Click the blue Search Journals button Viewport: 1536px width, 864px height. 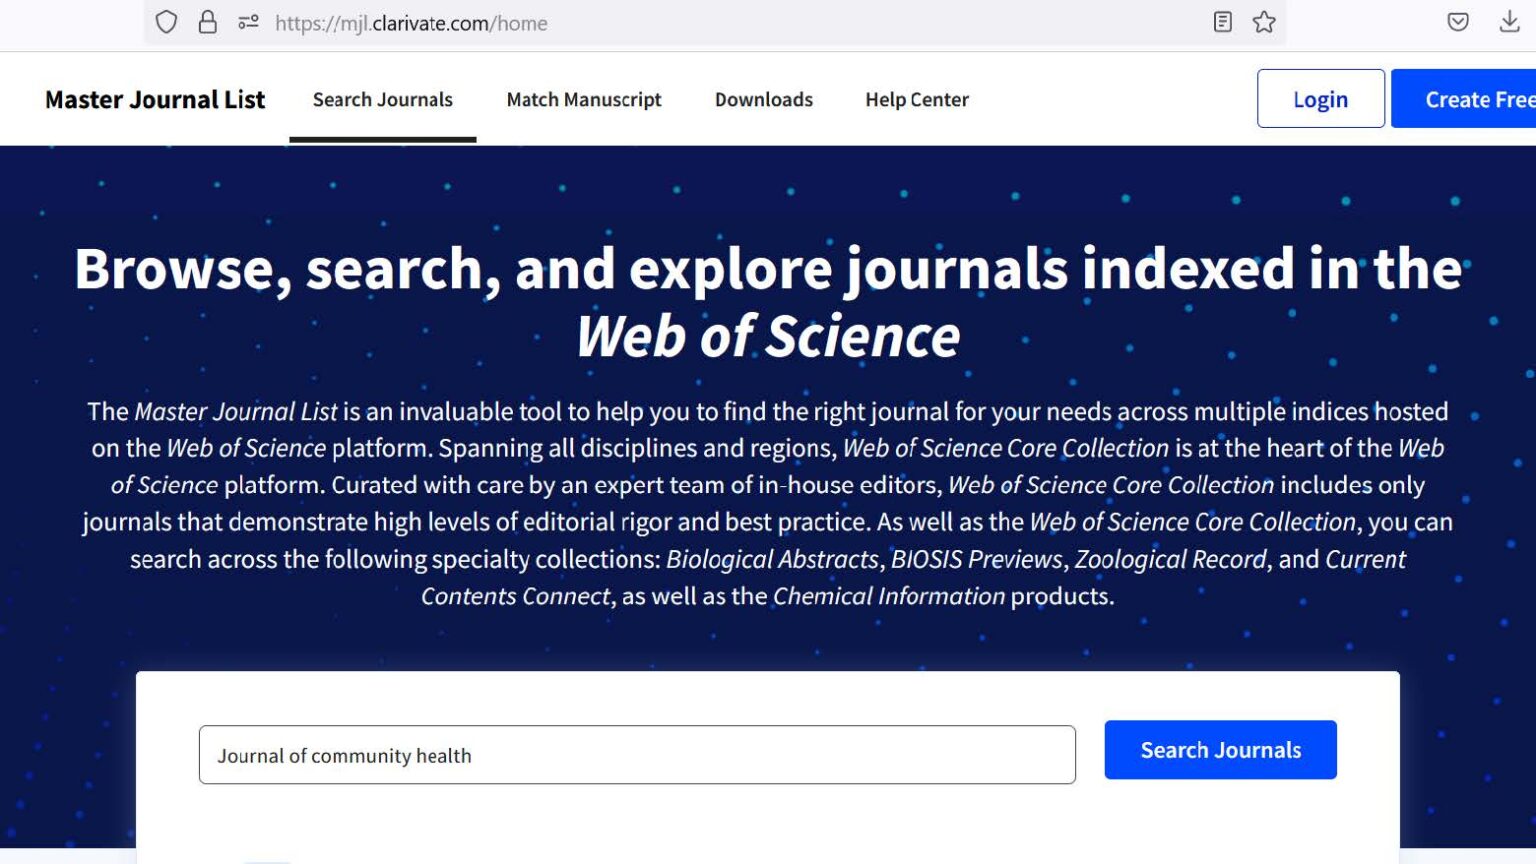tap(1220, 750)
